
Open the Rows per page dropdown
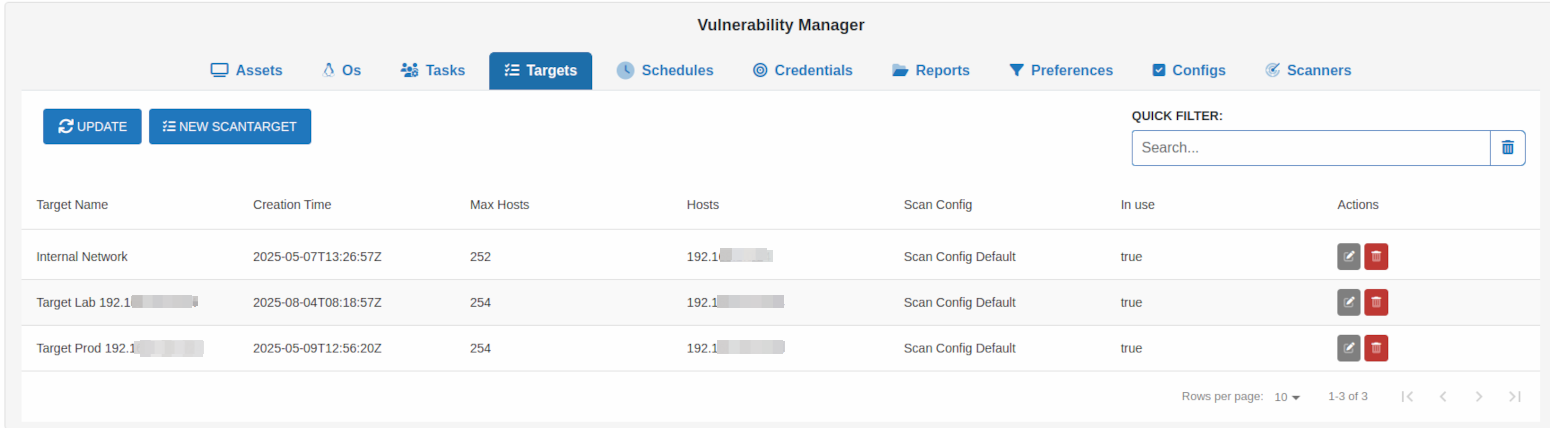[1287, 397]
